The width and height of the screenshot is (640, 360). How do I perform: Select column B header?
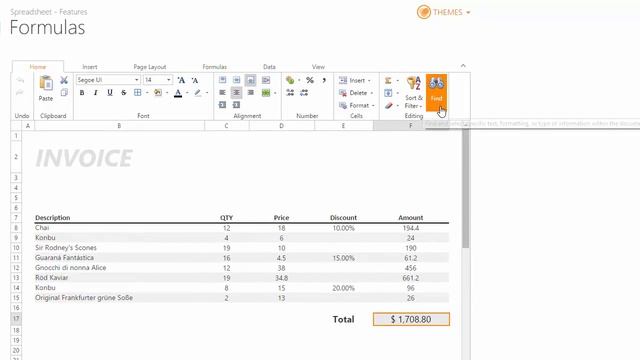119,126
